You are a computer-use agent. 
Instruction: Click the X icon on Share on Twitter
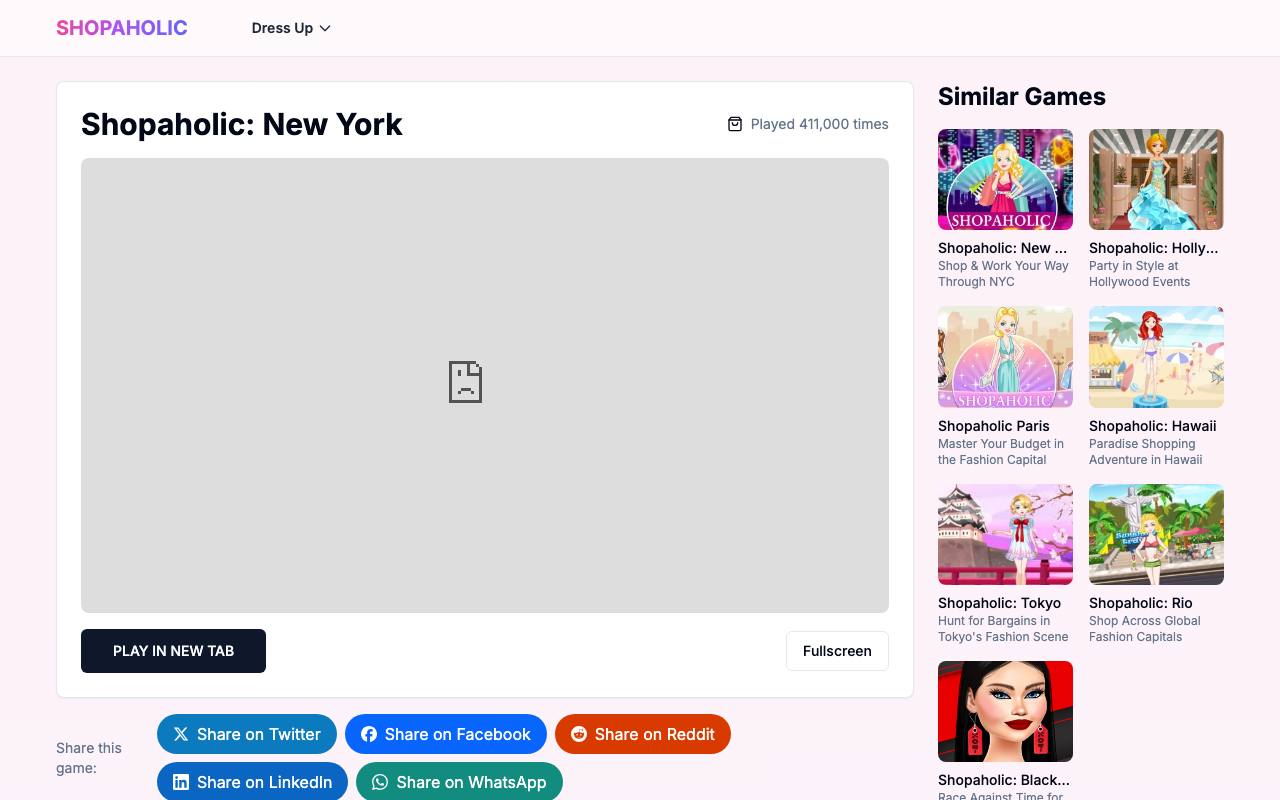181,734
